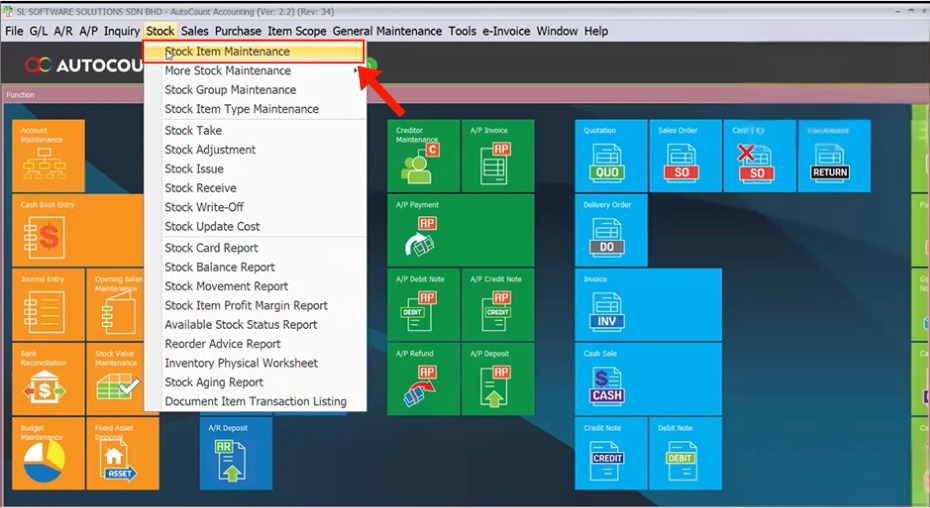Open the Opening Balance Maintenance tile
This screenshot has width=930, height=508.
point(116,305)
